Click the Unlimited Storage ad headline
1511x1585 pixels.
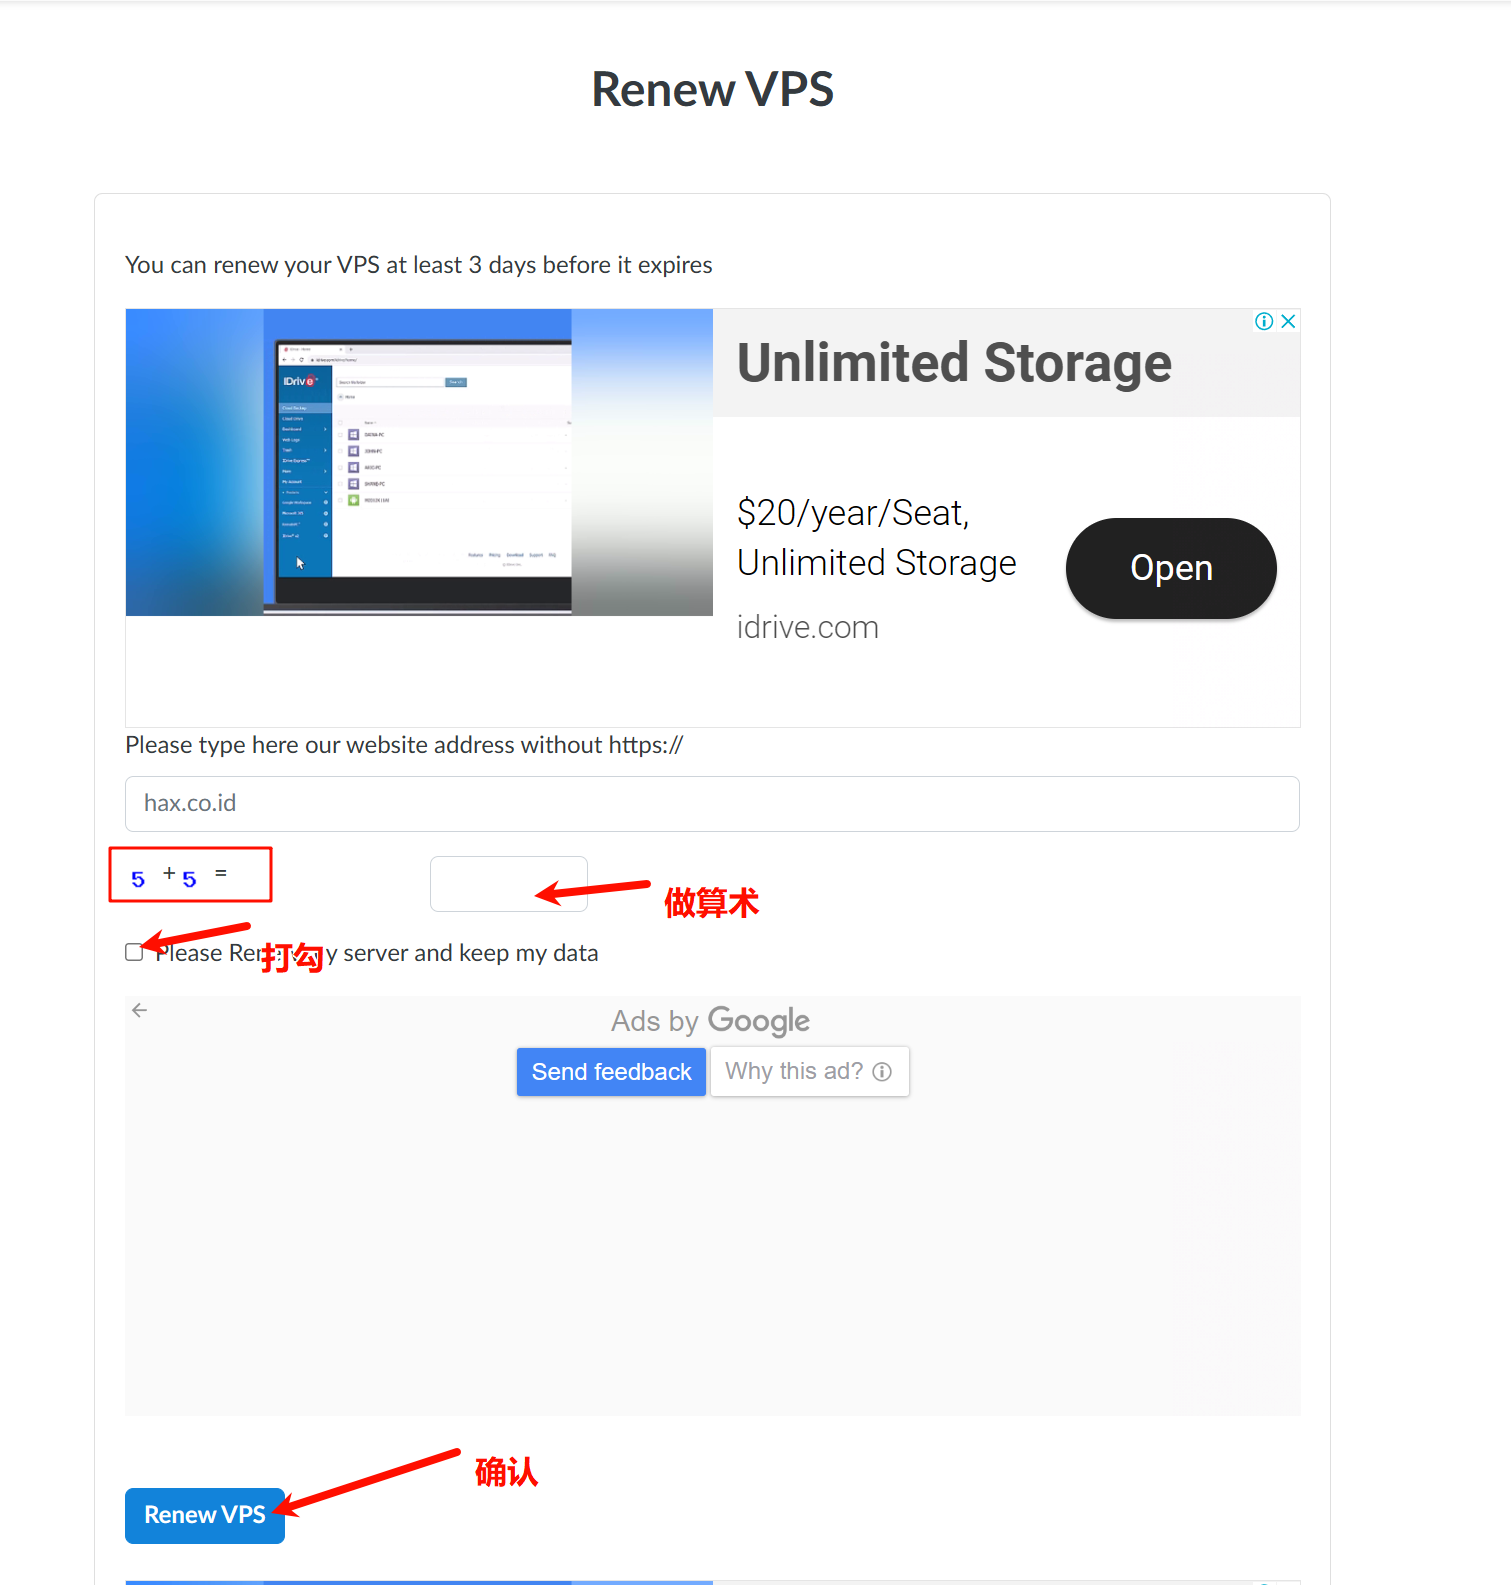click(954, 362)
